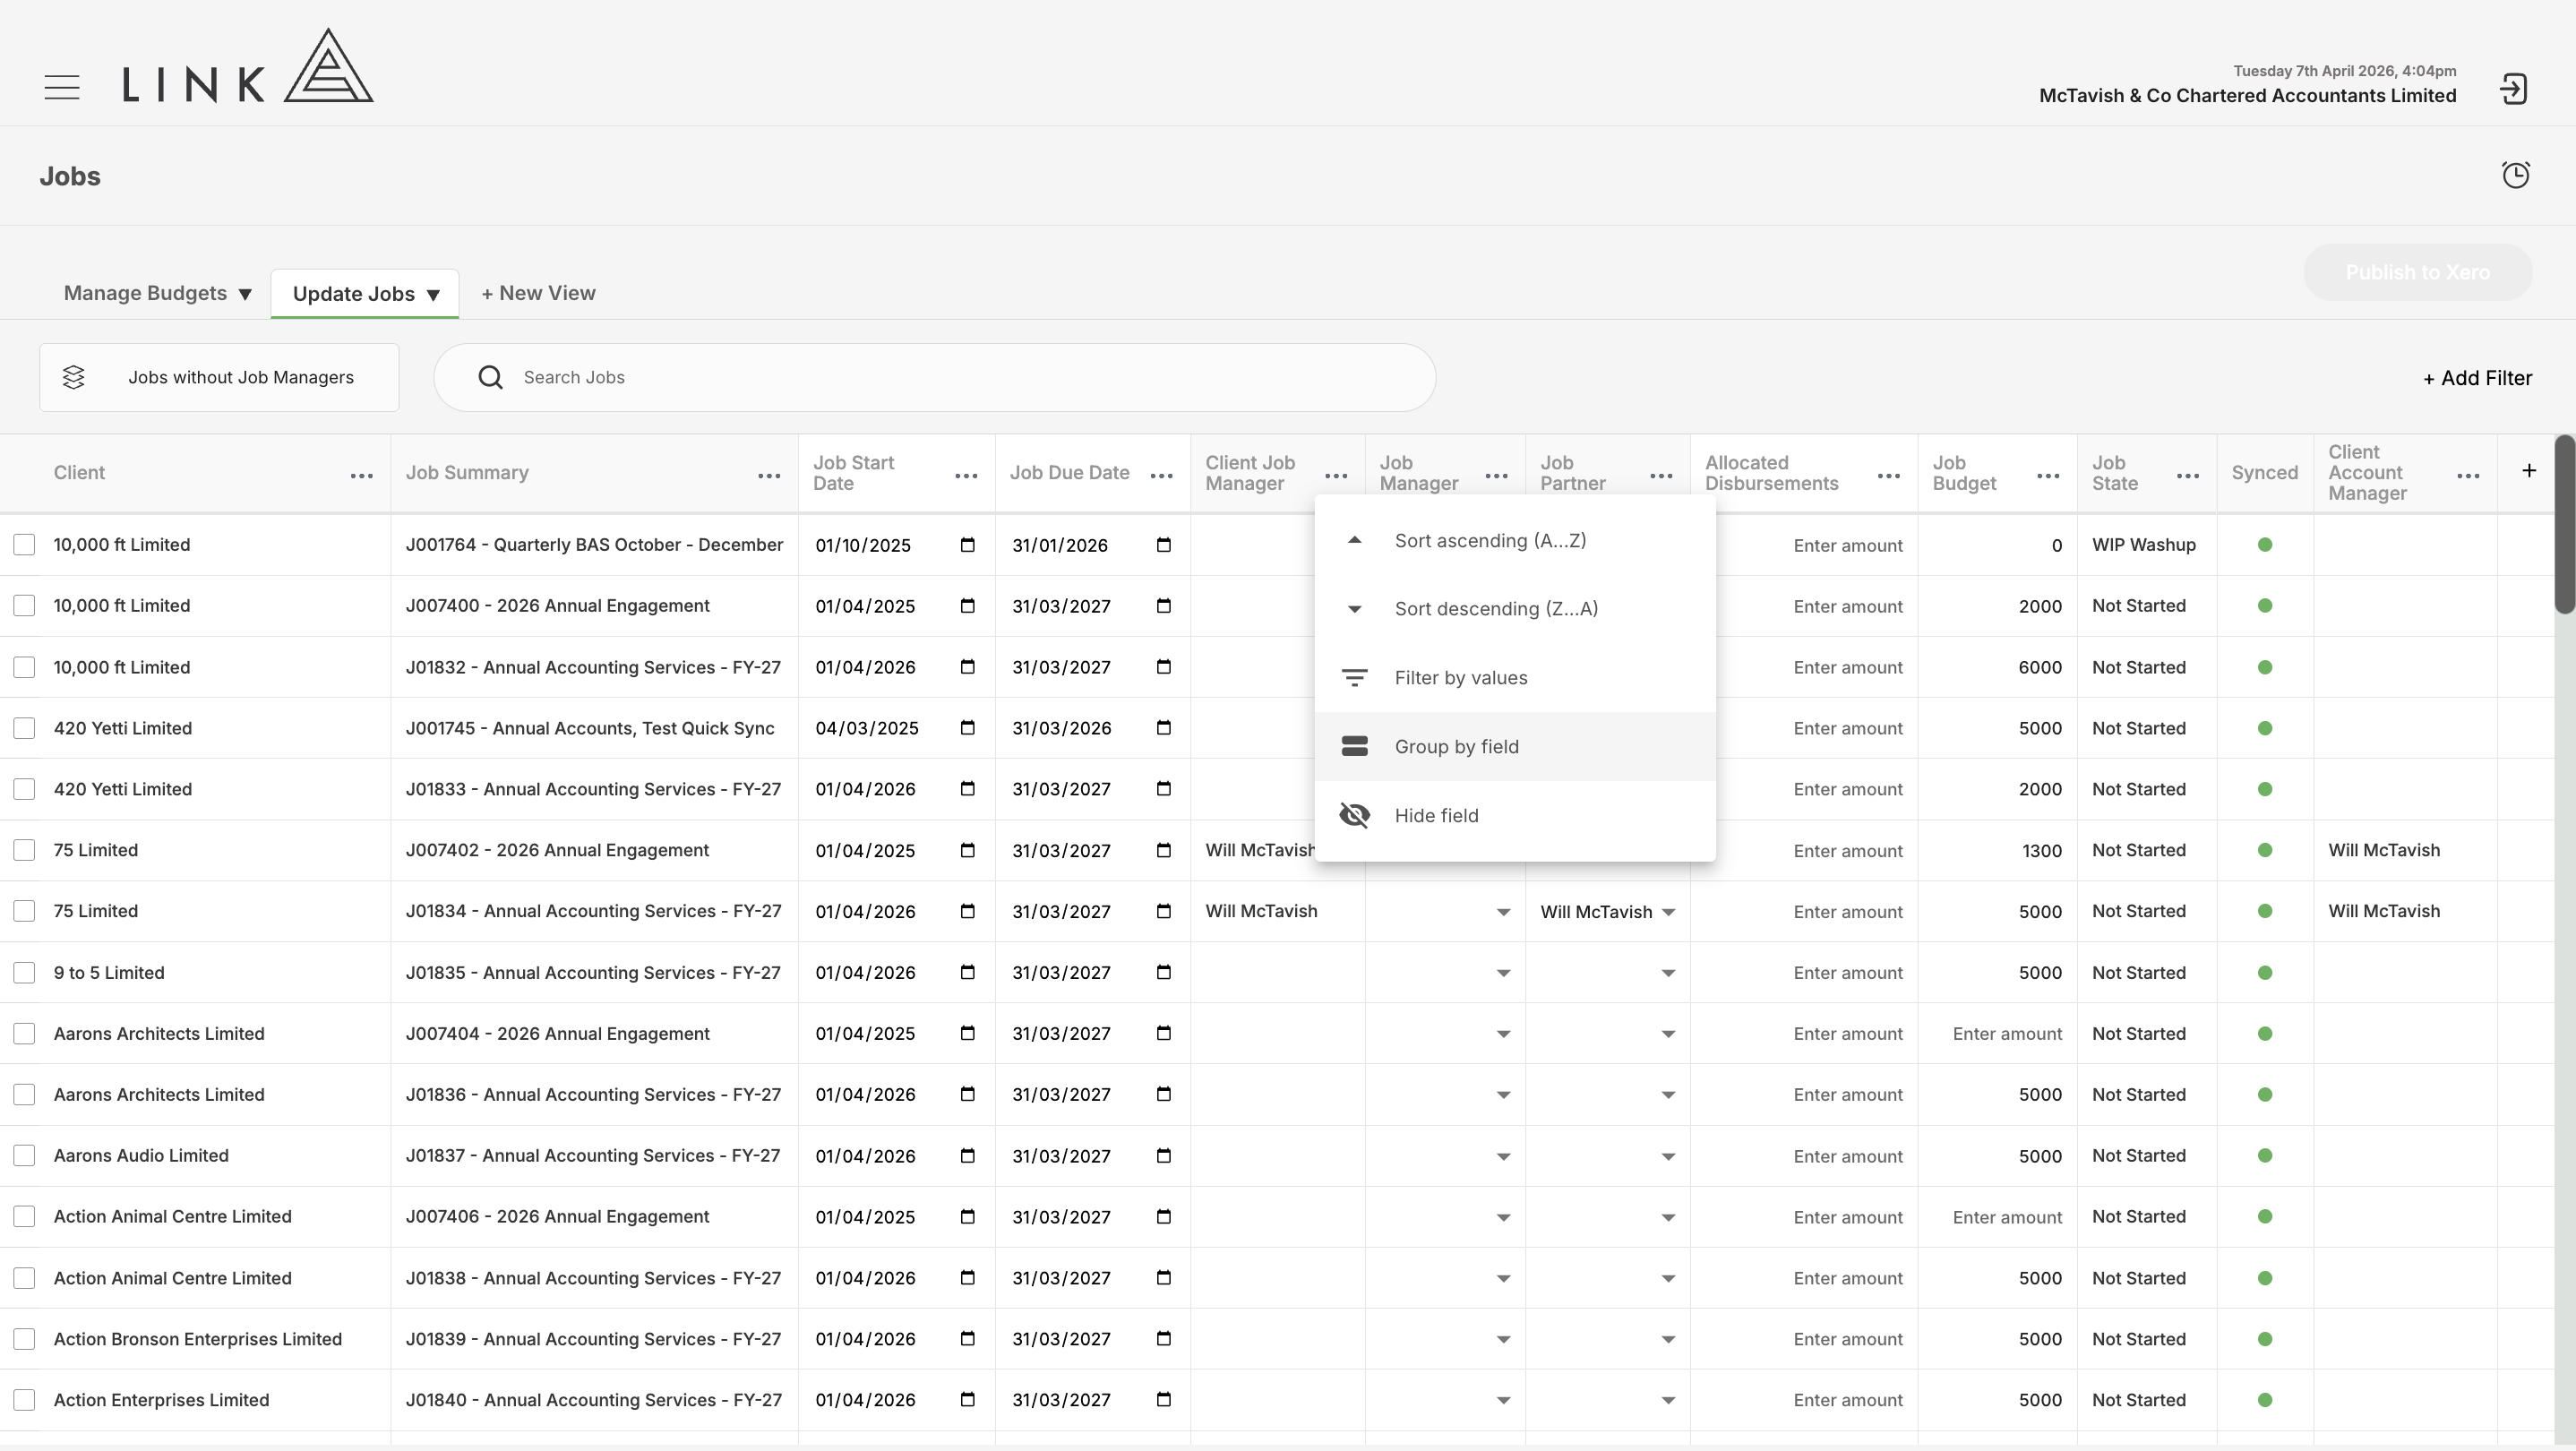Add a new column with plus icon
Screen dimensions: 2576x1451
click(x=2529, y=470)
